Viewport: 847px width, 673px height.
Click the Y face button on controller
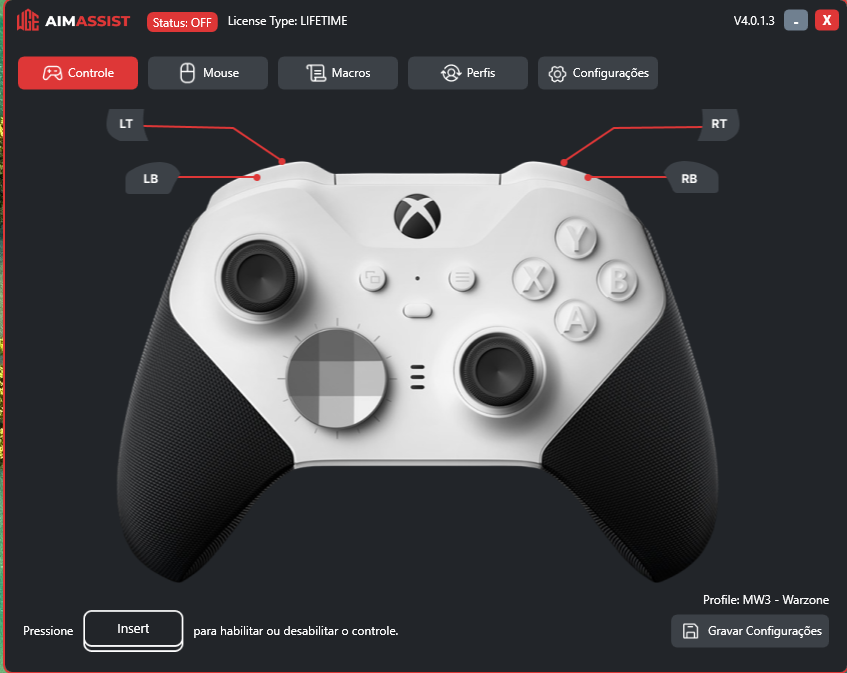[x=576, y=238]
